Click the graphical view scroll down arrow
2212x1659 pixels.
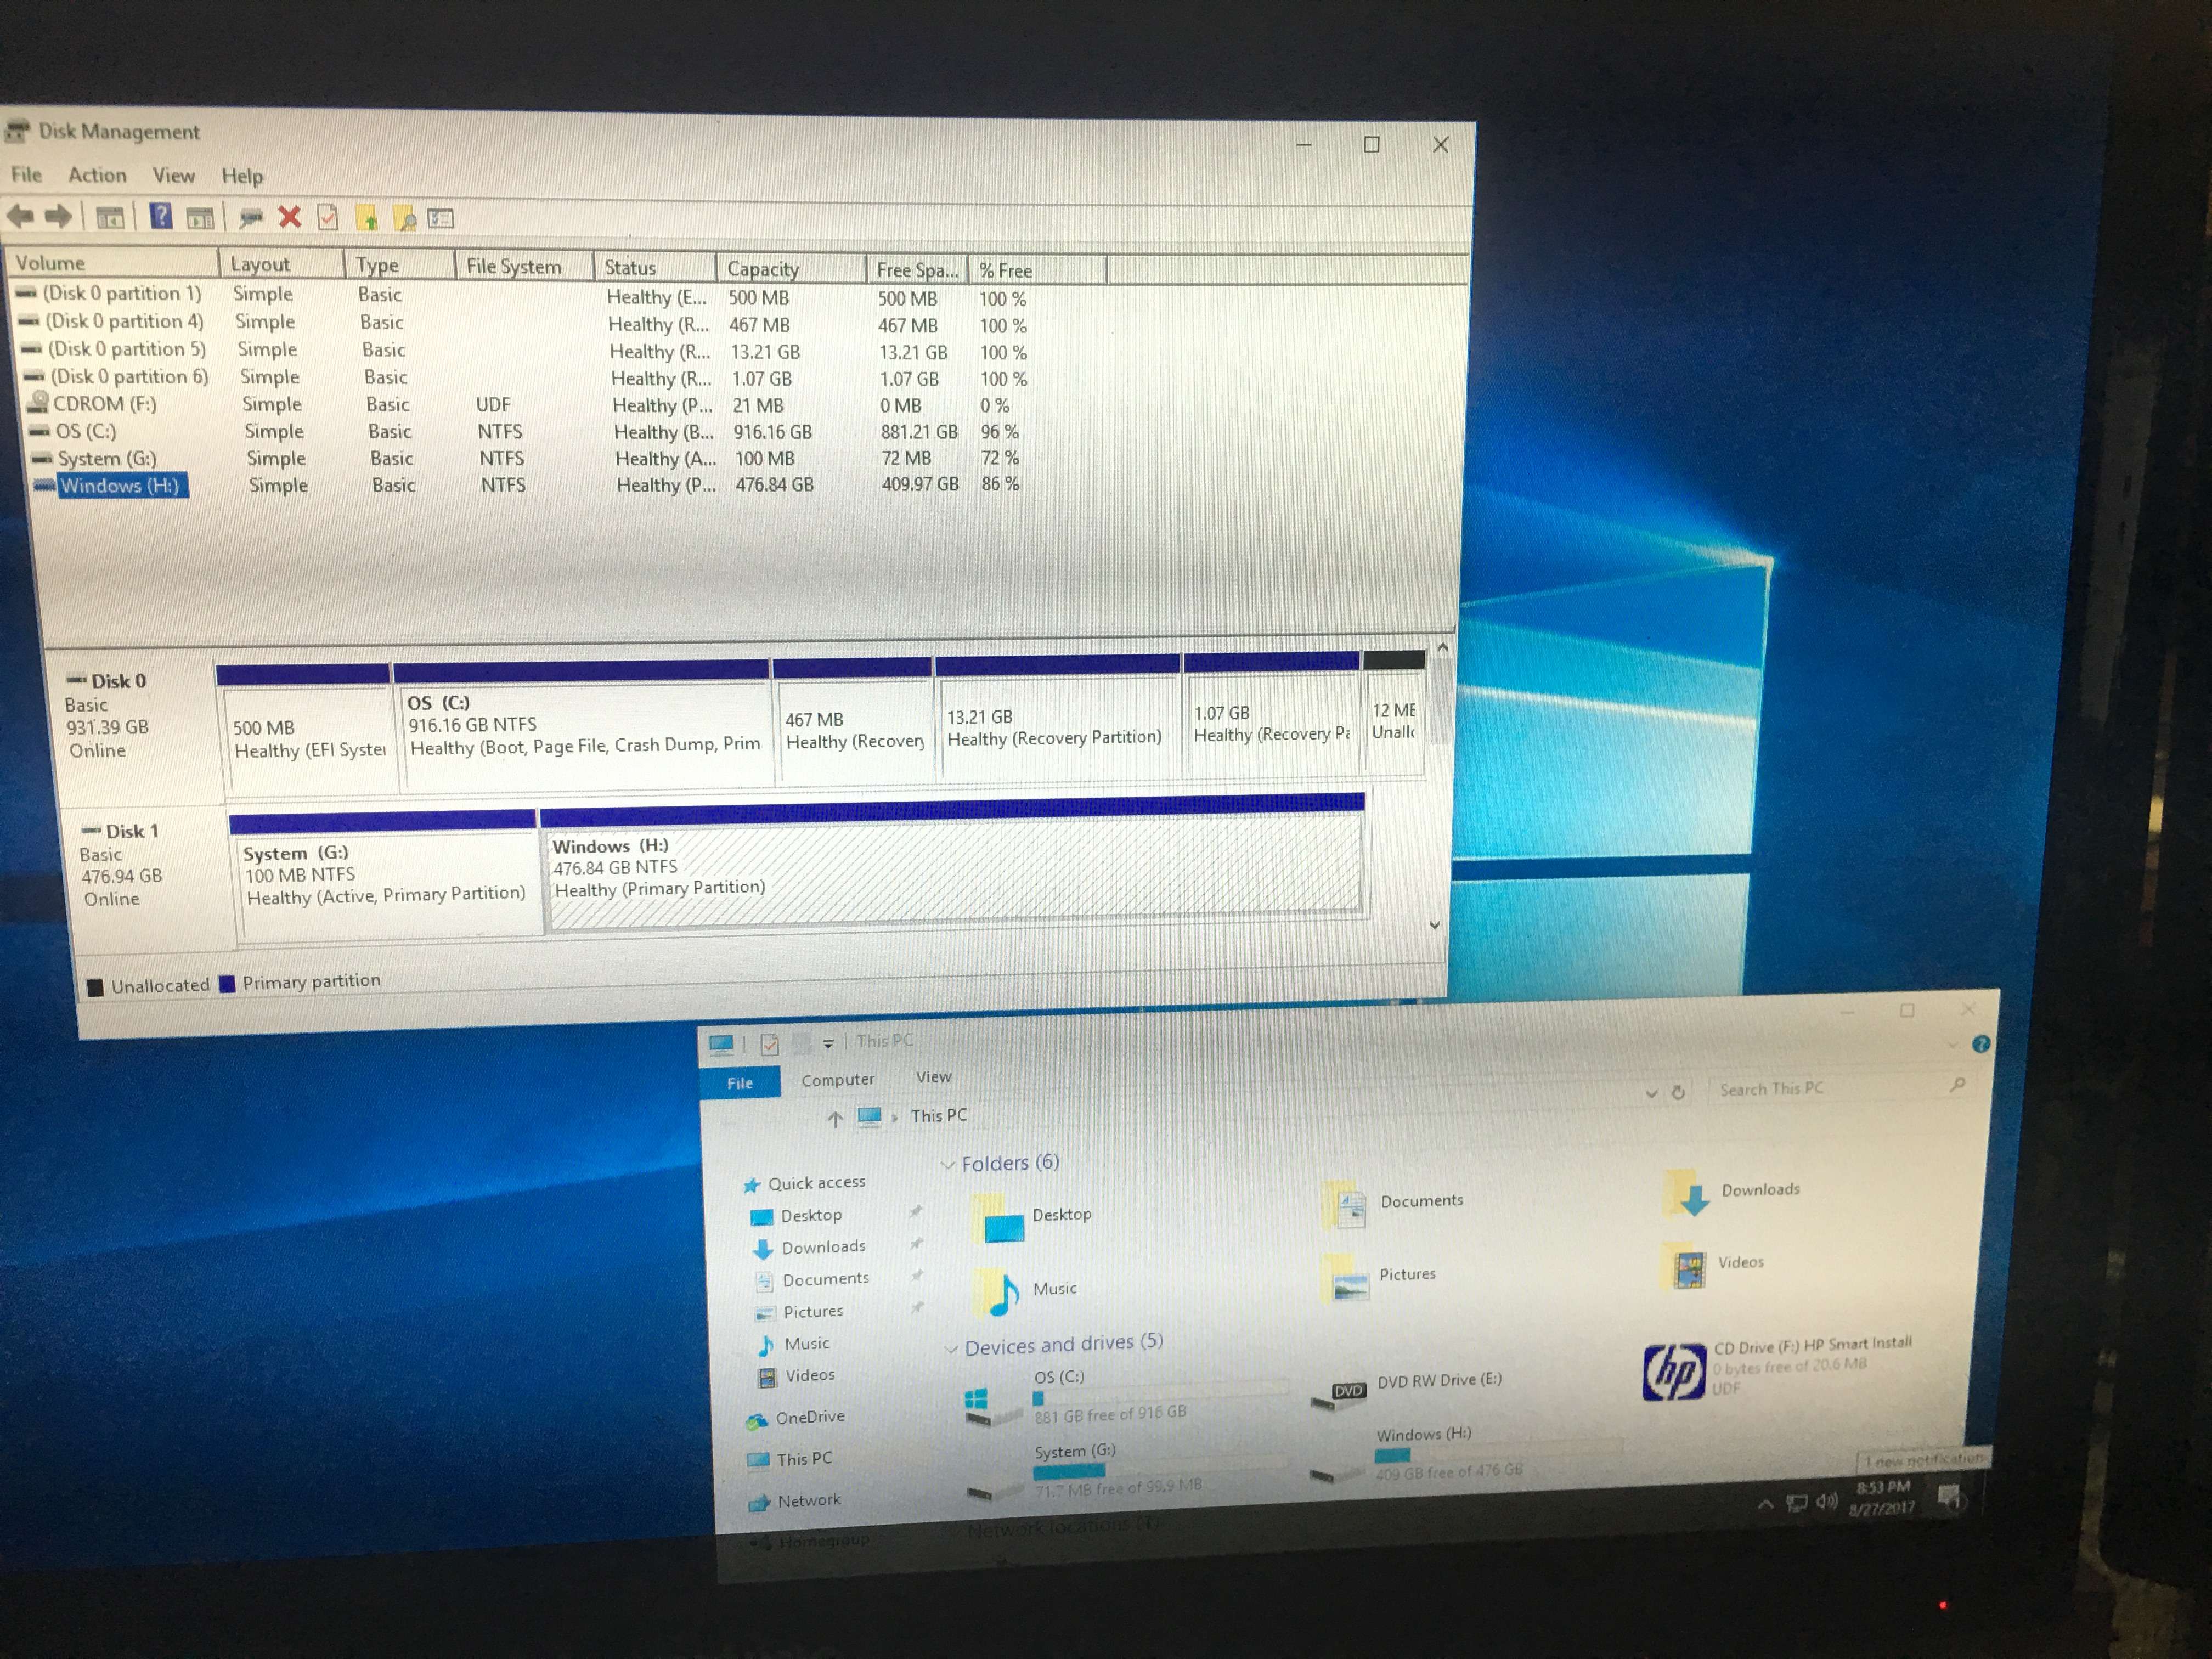1435,925
